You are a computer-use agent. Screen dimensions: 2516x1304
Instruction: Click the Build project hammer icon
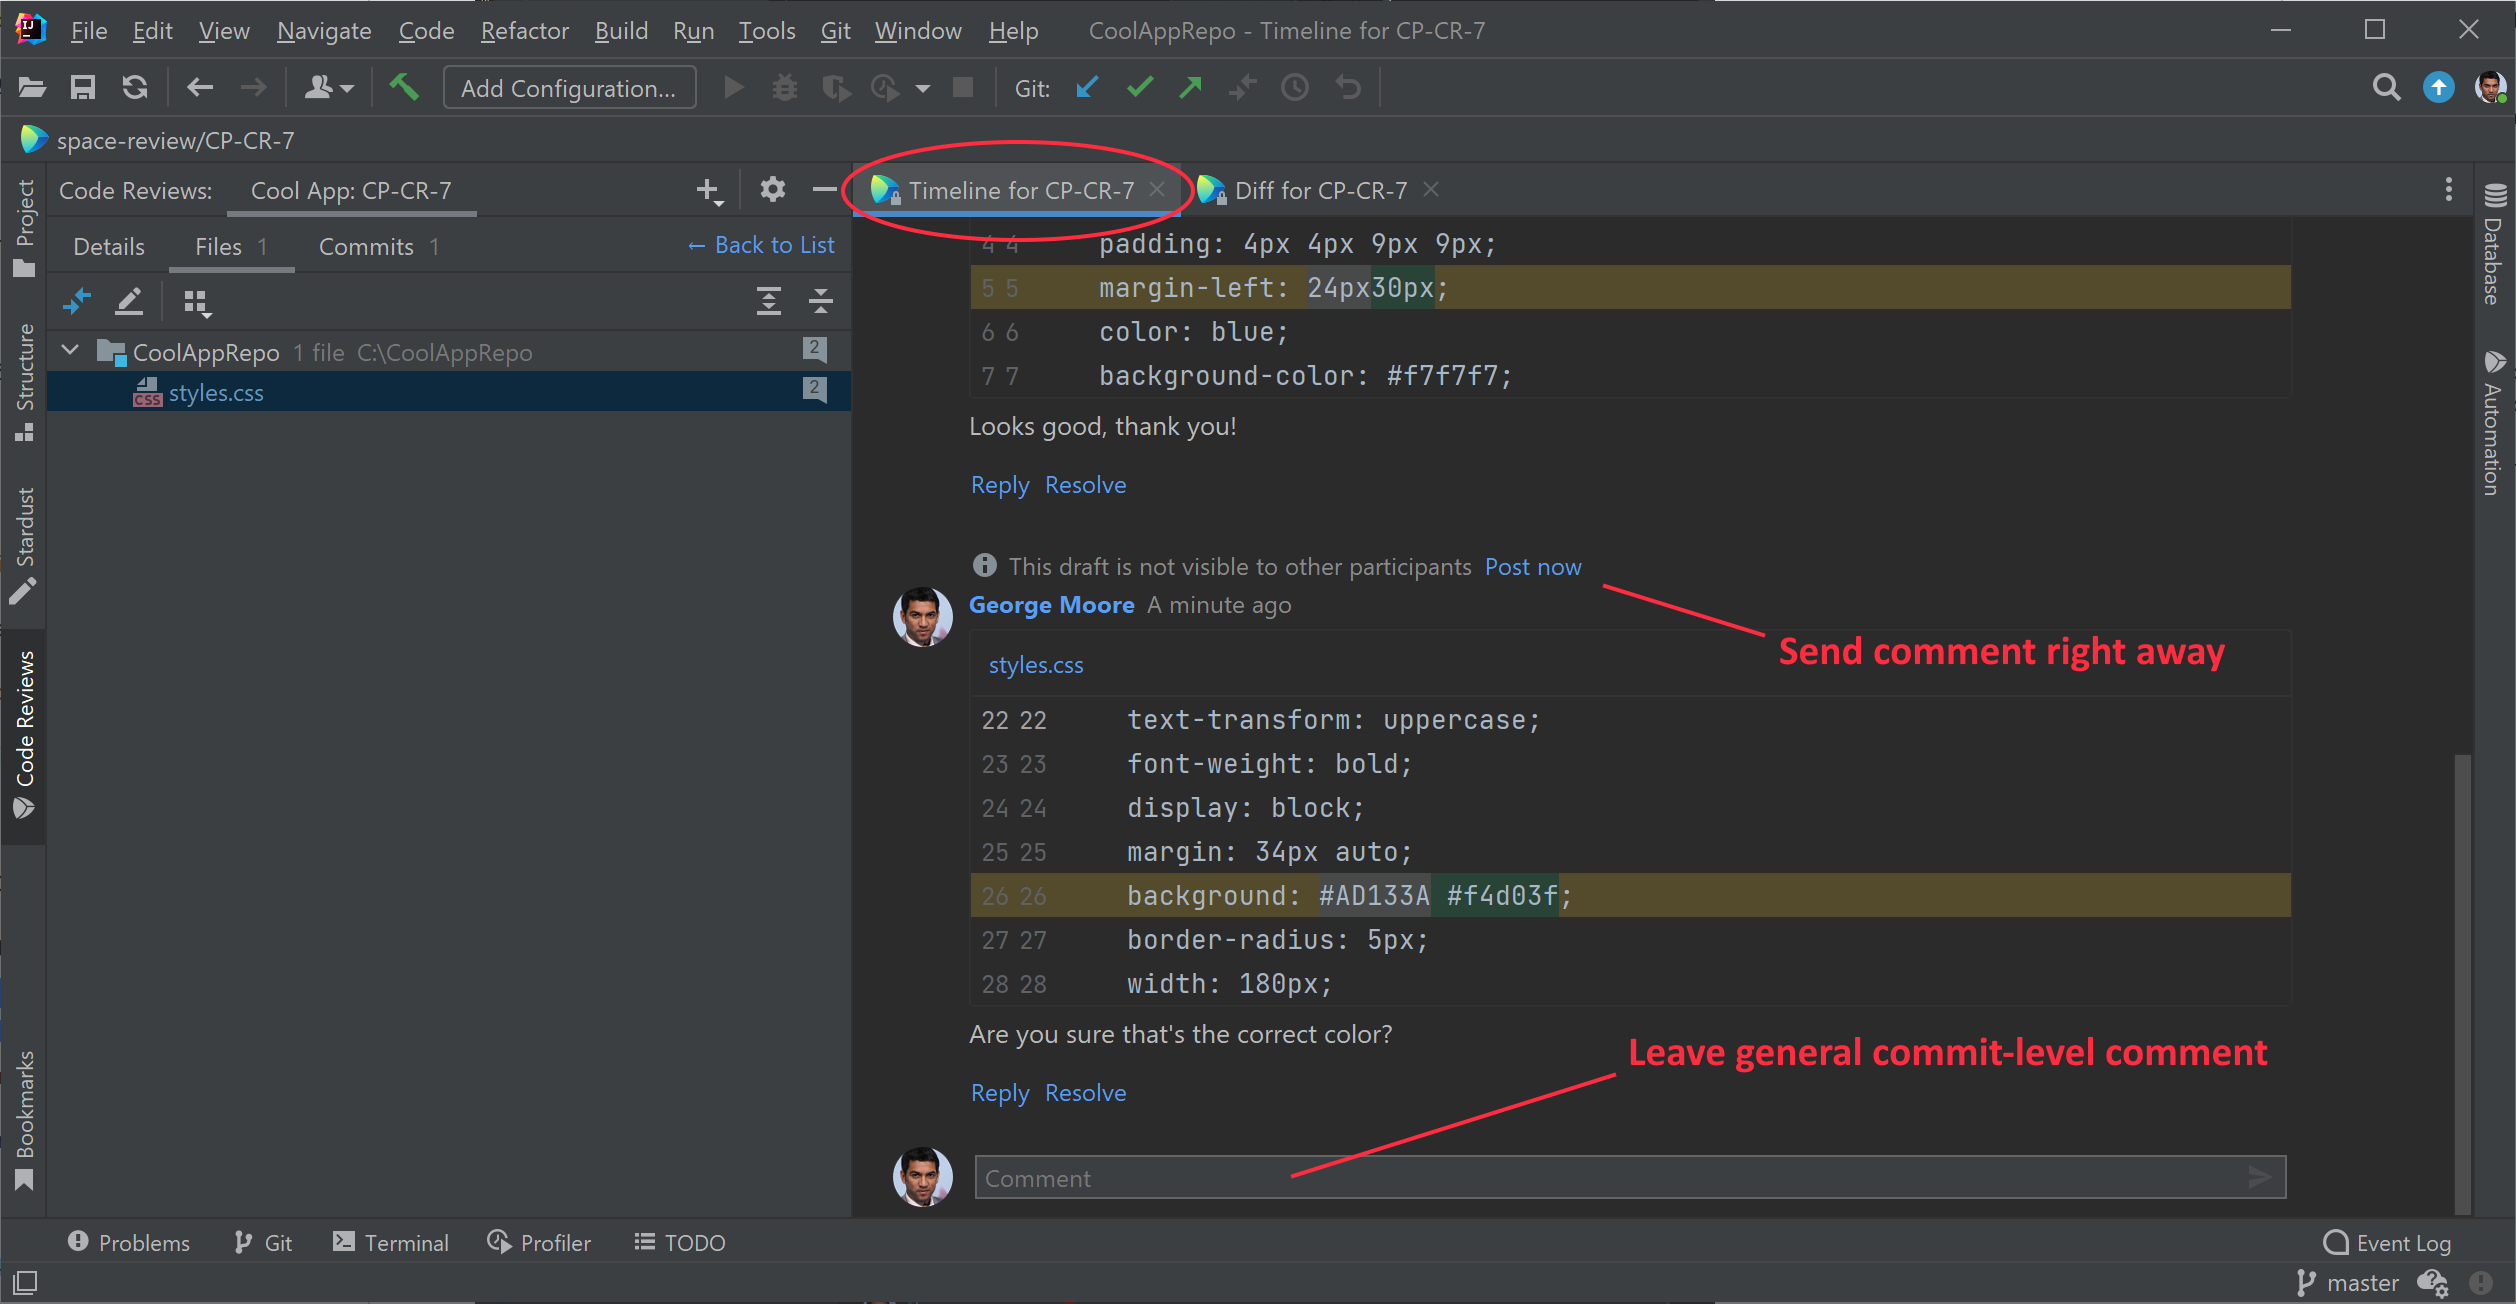coord(404,88)
